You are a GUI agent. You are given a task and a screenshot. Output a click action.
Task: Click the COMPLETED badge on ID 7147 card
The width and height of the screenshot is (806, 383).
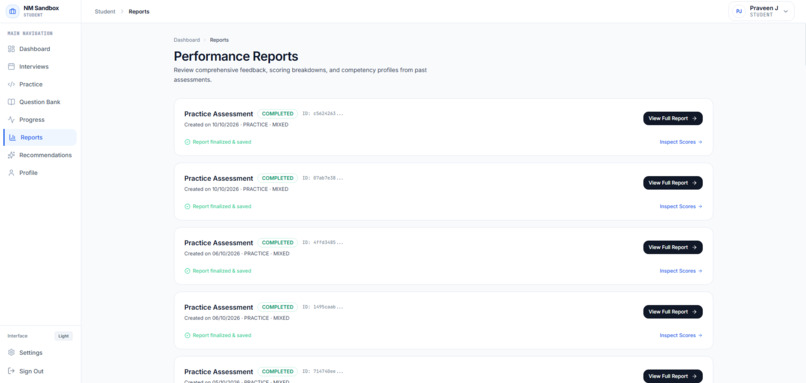point(278,371)
